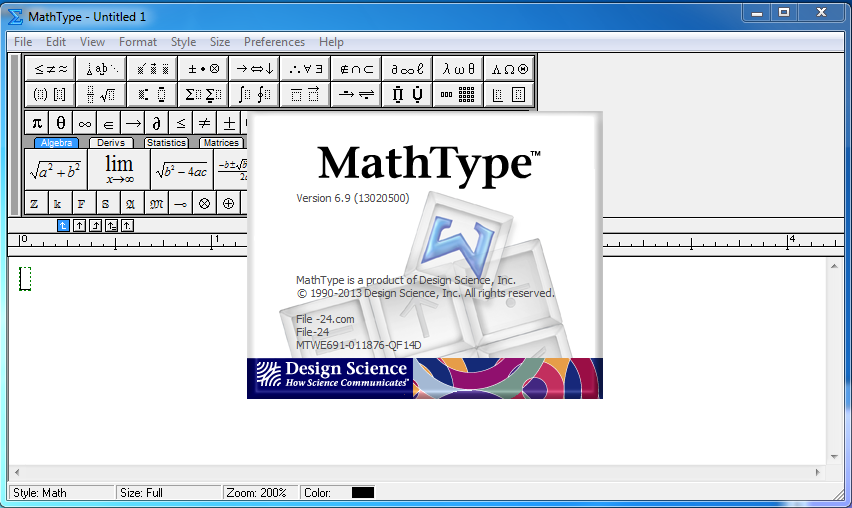This screenshot has width=852, height=508.
Task: Open the Format menu
Action: [x=137, y=42]
